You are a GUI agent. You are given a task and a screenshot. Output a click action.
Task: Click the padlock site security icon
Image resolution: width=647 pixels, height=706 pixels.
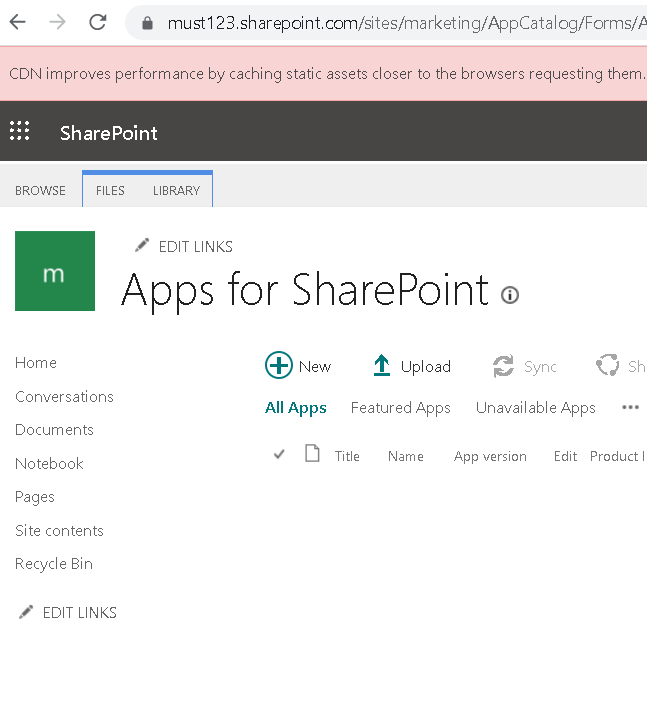coord(147,23)
